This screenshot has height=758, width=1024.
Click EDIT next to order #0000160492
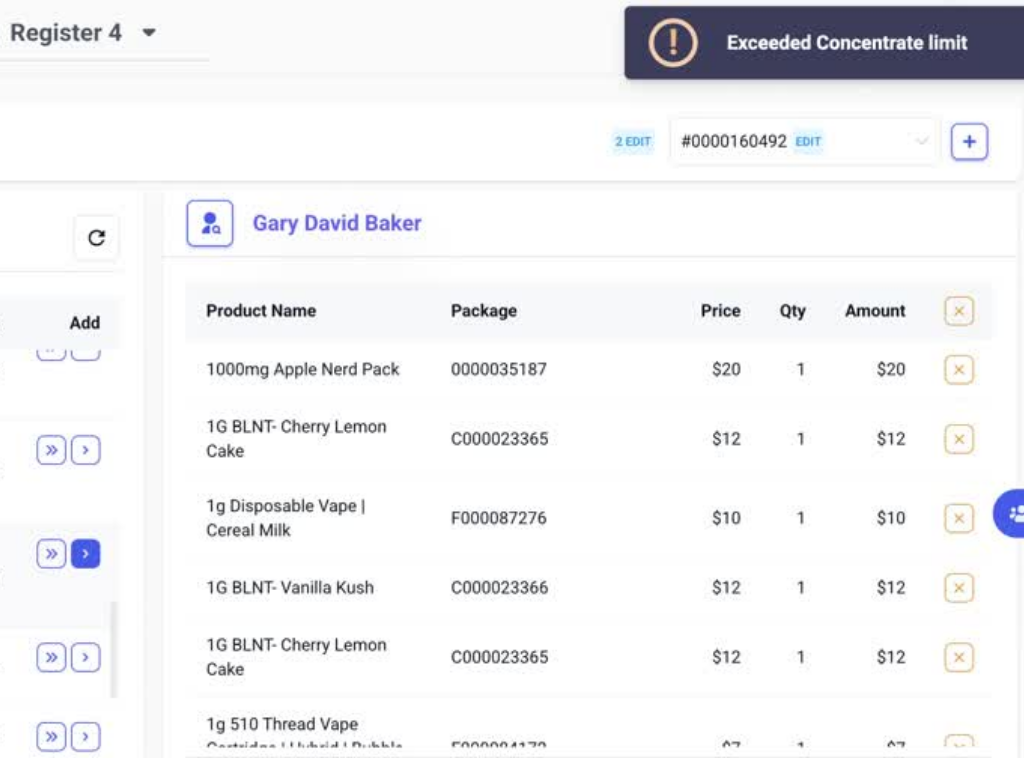(x=808, y=142)
